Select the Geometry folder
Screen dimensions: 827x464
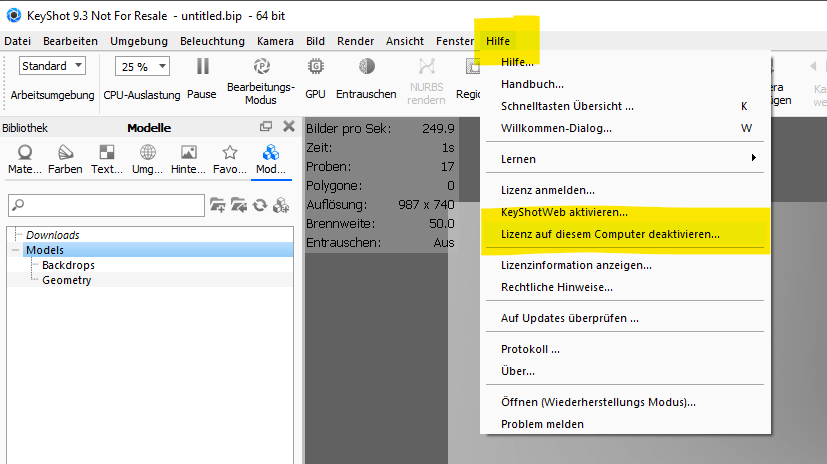tap(66, 280)
